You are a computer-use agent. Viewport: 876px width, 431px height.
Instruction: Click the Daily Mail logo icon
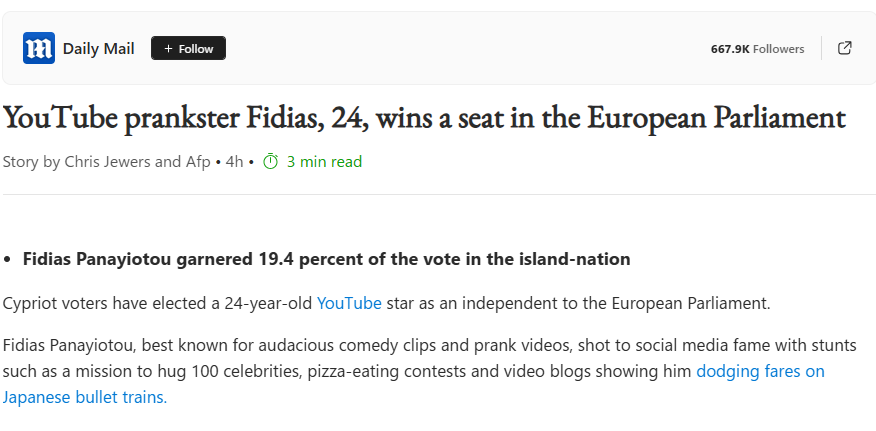[39, 48]
